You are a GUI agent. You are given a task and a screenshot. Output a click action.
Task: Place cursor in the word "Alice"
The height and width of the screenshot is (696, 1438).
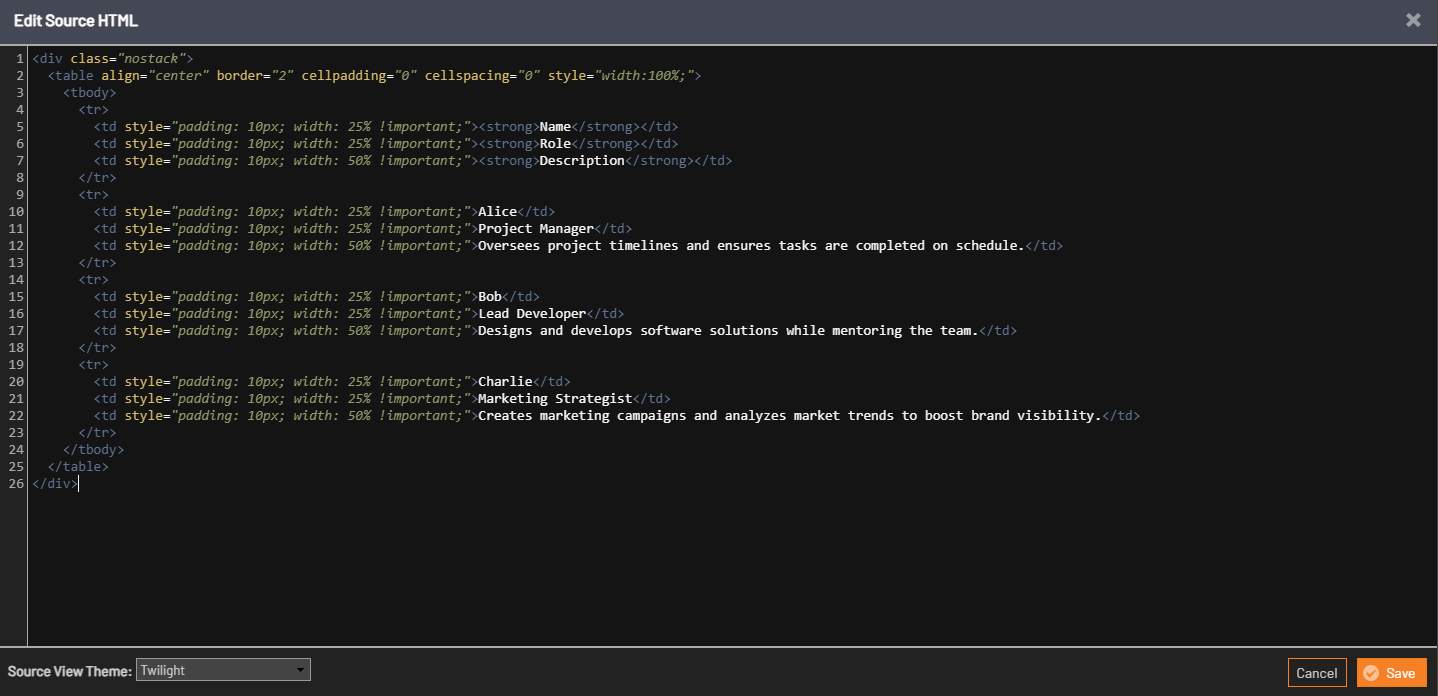click(497, 212)
